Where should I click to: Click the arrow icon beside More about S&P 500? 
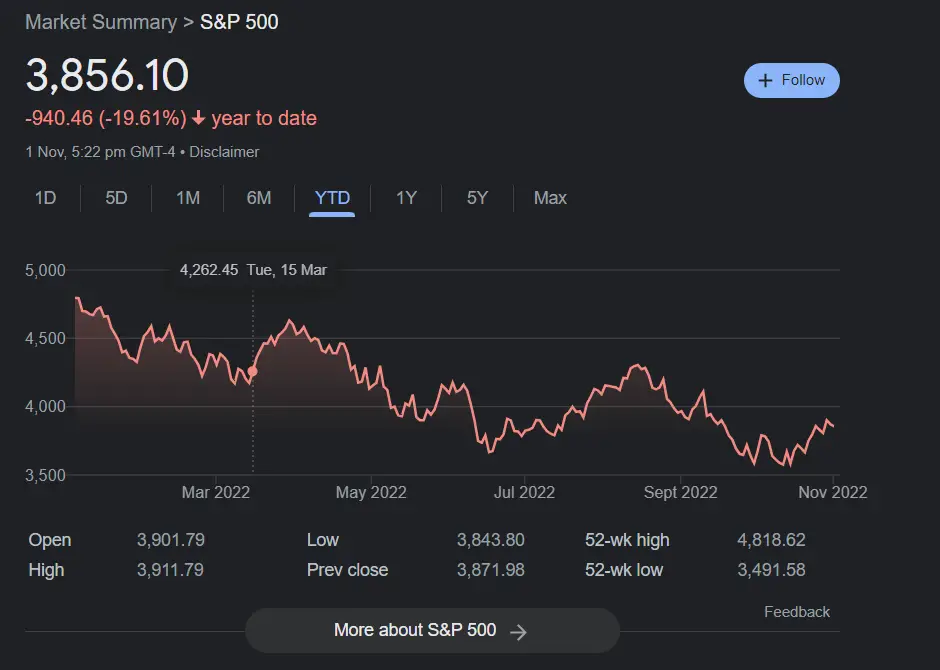[x=518, y=632]
